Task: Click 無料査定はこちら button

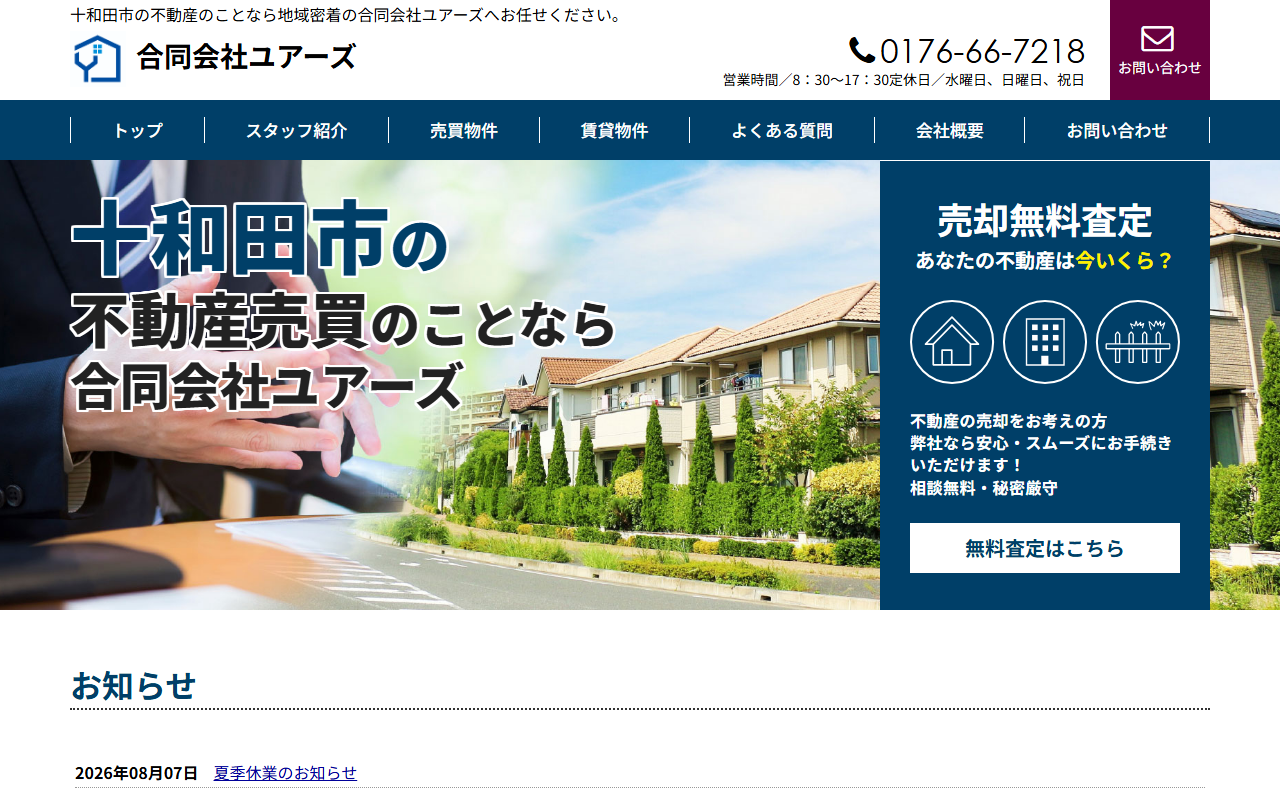Action: click(1045, 548)
